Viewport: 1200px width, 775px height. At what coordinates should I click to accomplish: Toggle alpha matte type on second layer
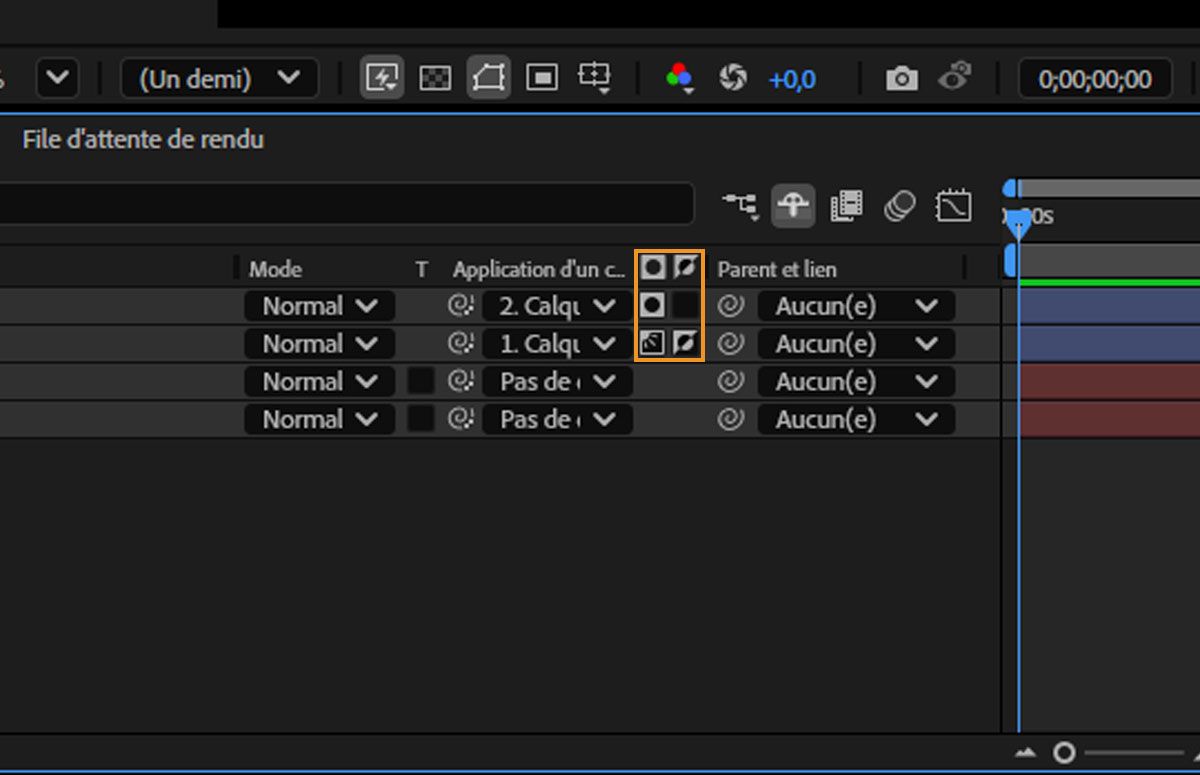pos(652,344)
